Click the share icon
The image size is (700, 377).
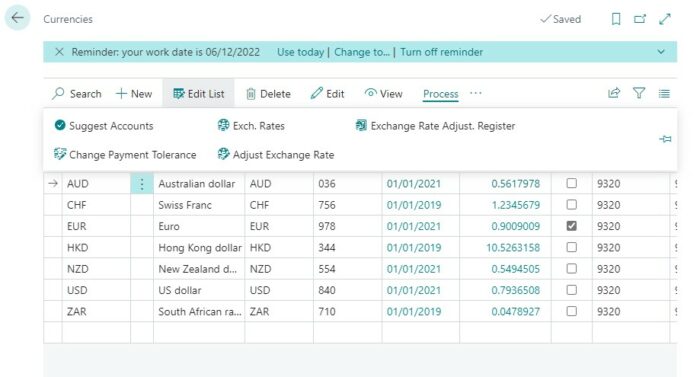coord(614,93)
